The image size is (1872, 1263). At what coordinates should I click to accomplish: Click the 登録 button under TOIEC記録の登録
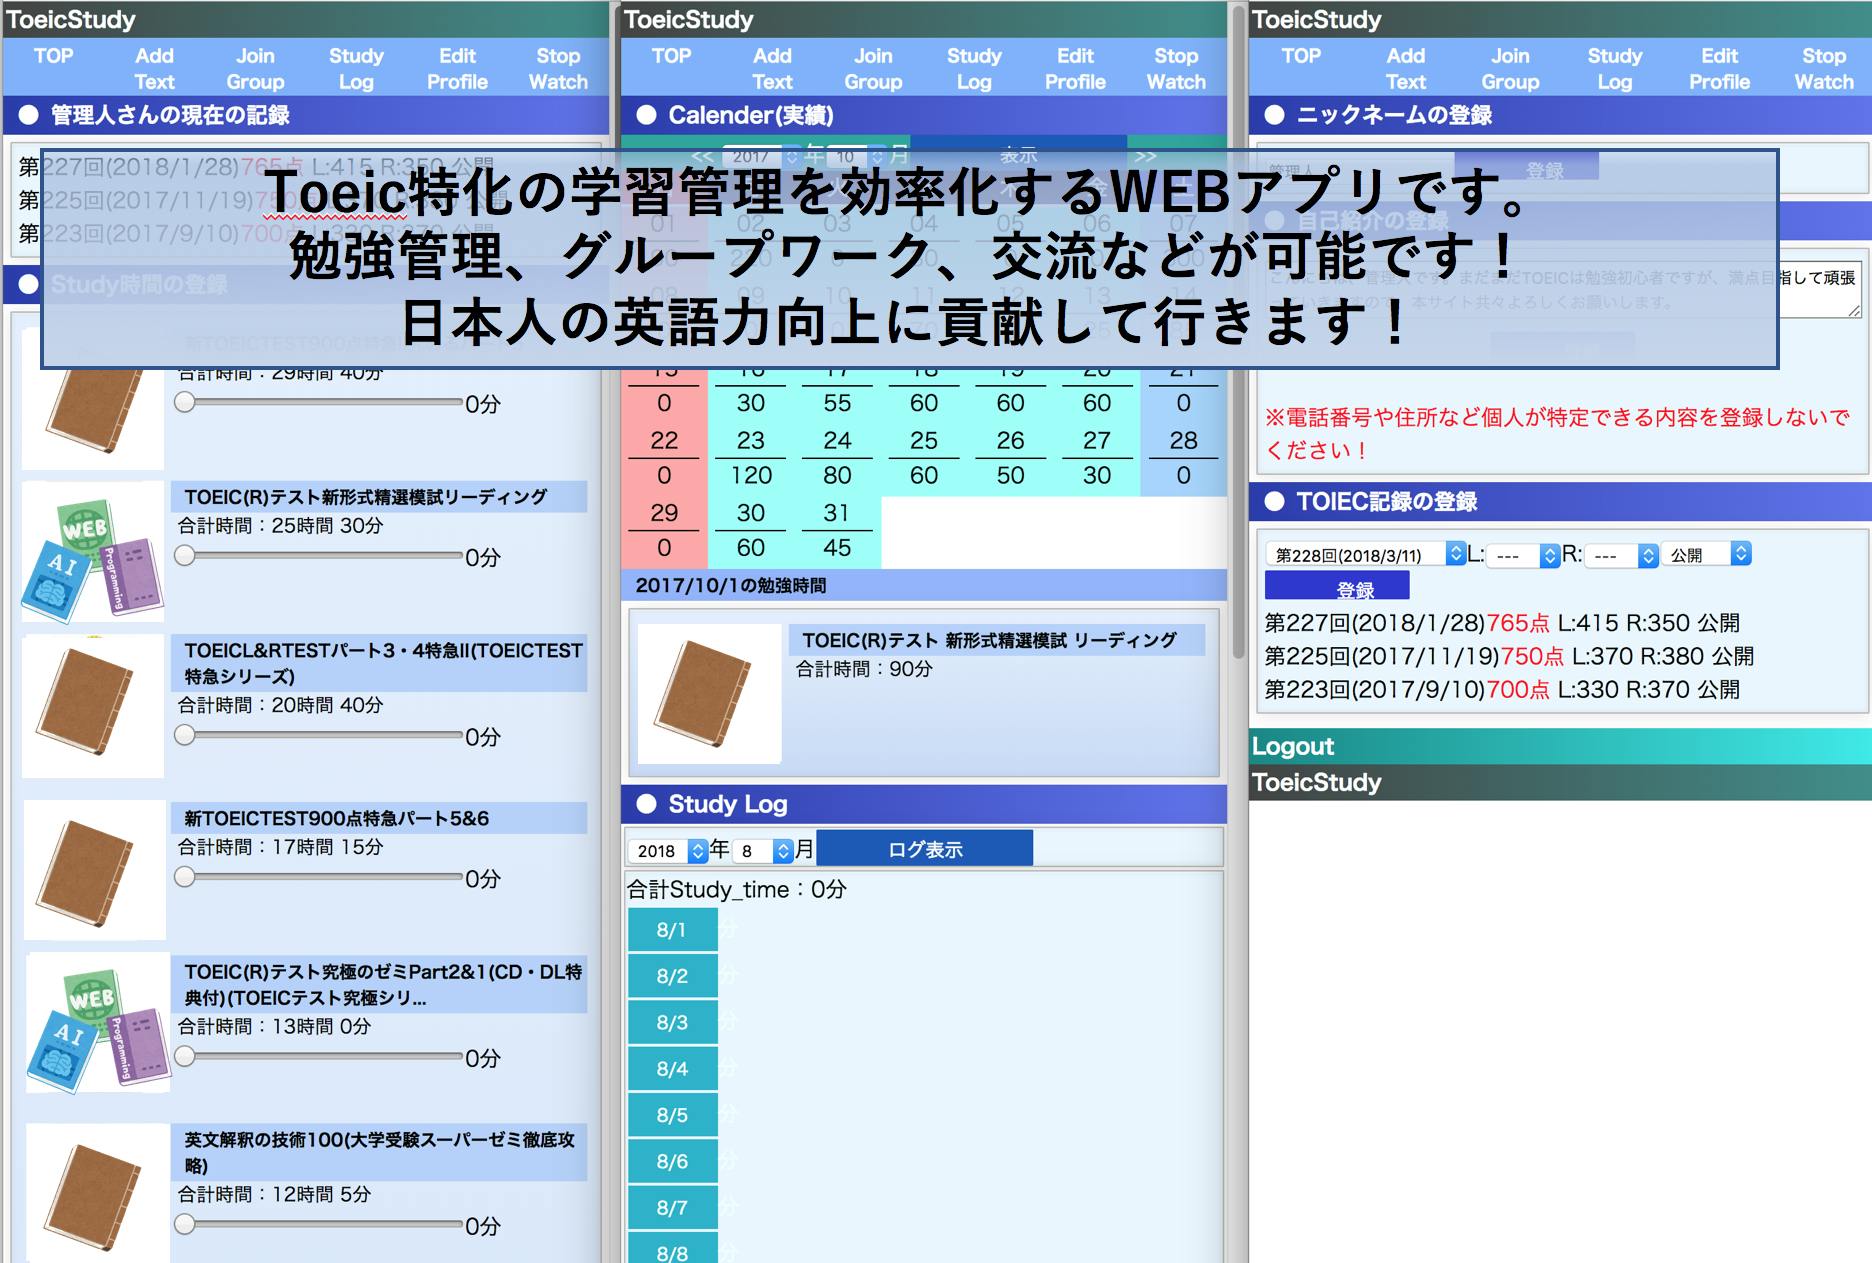(x=1337, y=587)
